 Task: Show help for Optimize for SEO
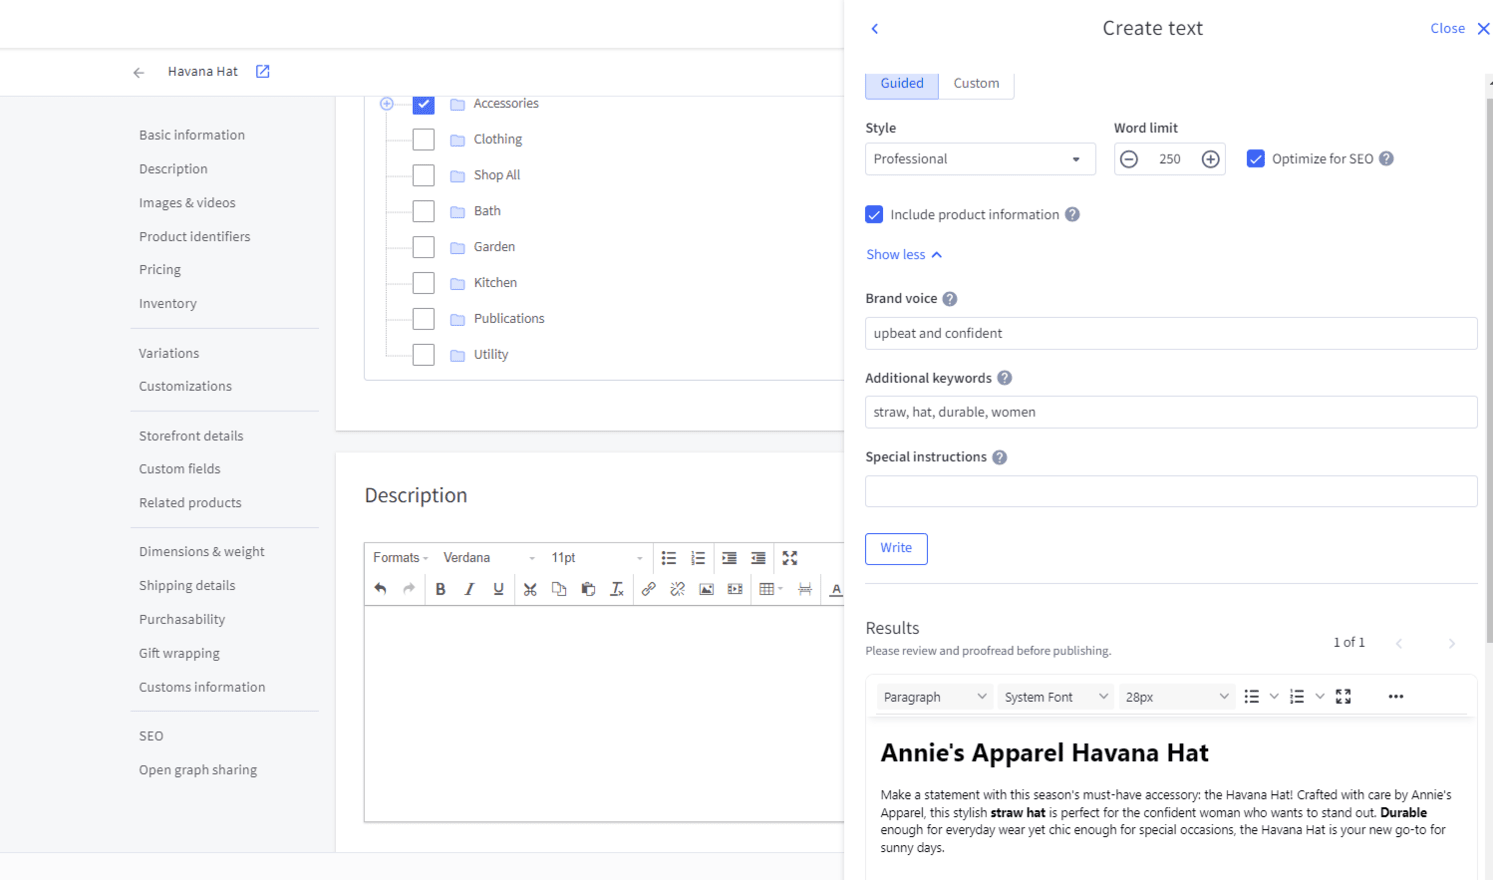[1386, 159]
